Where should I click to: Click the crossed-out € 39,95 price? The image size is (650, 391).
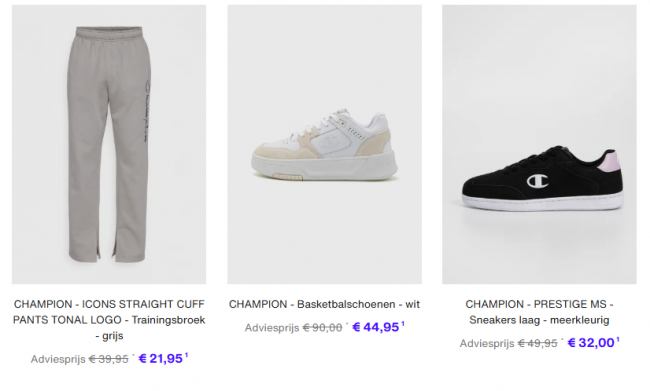109,359
